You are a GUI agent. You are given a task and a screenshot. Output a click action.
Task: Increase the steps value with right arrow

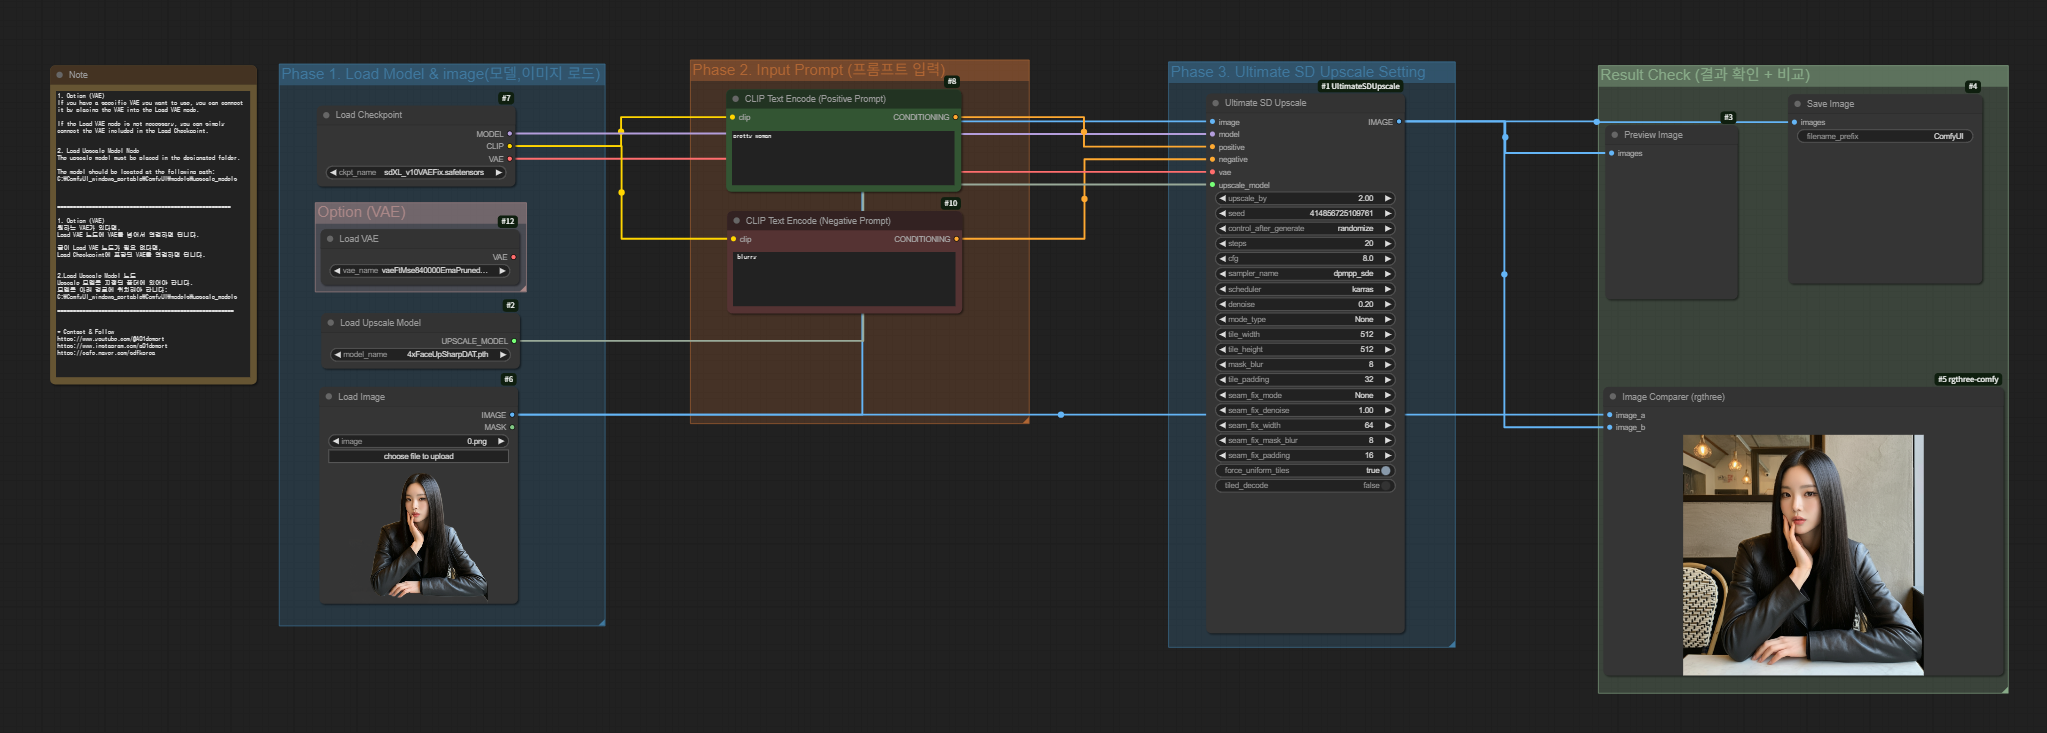coord(1388,244)
